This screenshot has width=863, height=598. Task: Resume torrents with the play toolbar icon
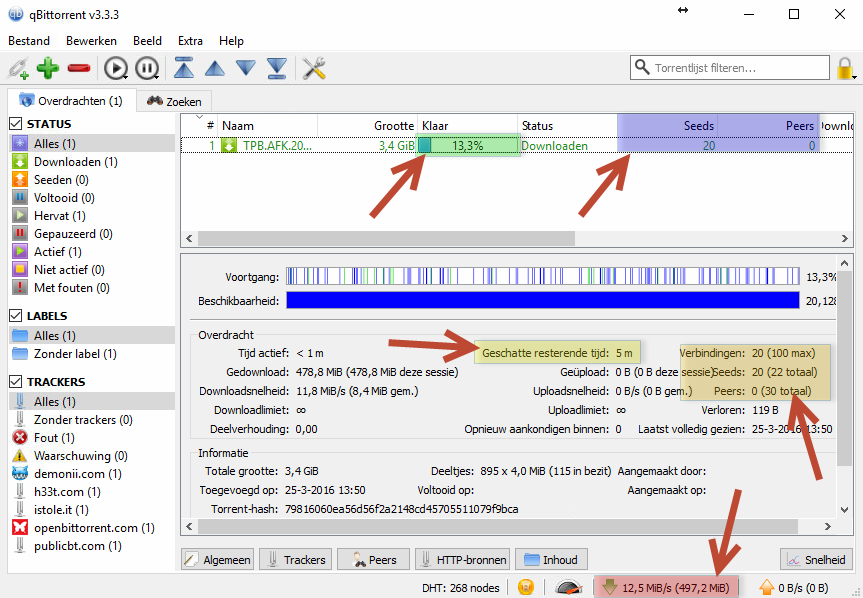pyautogui.click(x=116, y=69)
